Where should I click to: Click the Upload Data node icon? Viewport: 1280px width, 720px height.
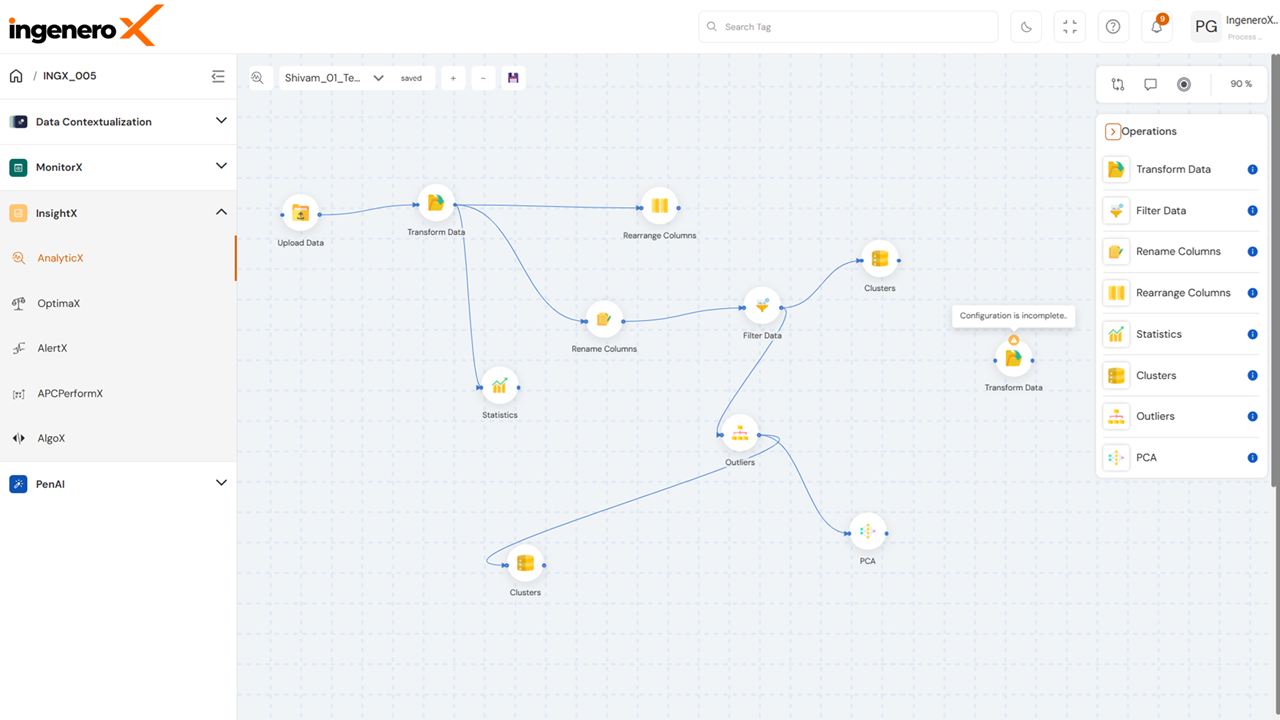click(x=300, y=213)
